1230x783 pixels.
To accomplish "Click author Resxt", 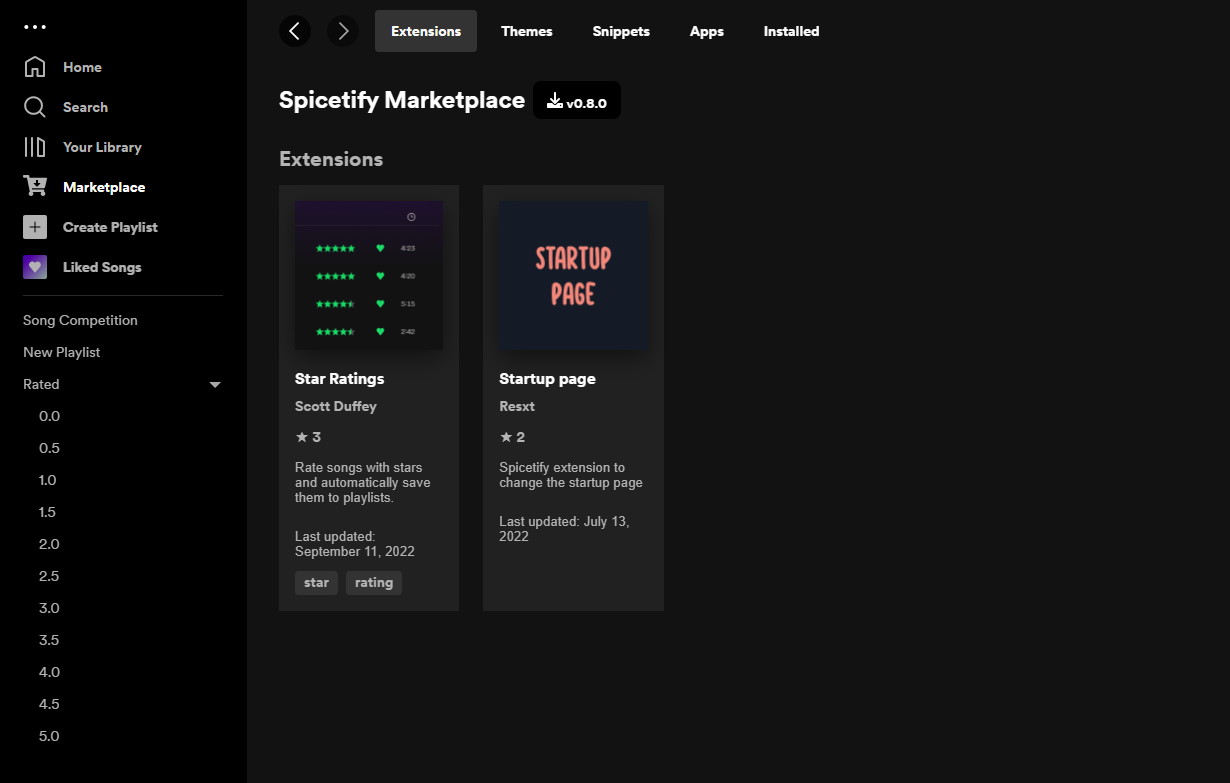I will (x=517, y=406).
